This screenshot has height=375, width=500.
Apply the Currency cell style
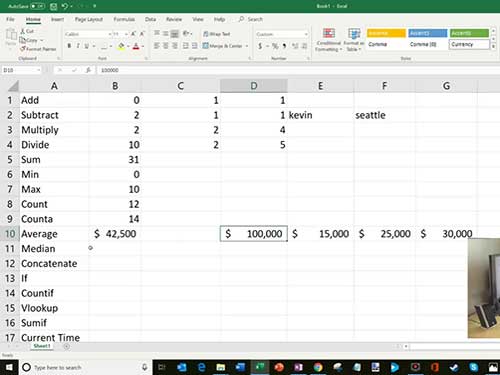(469, 44)
